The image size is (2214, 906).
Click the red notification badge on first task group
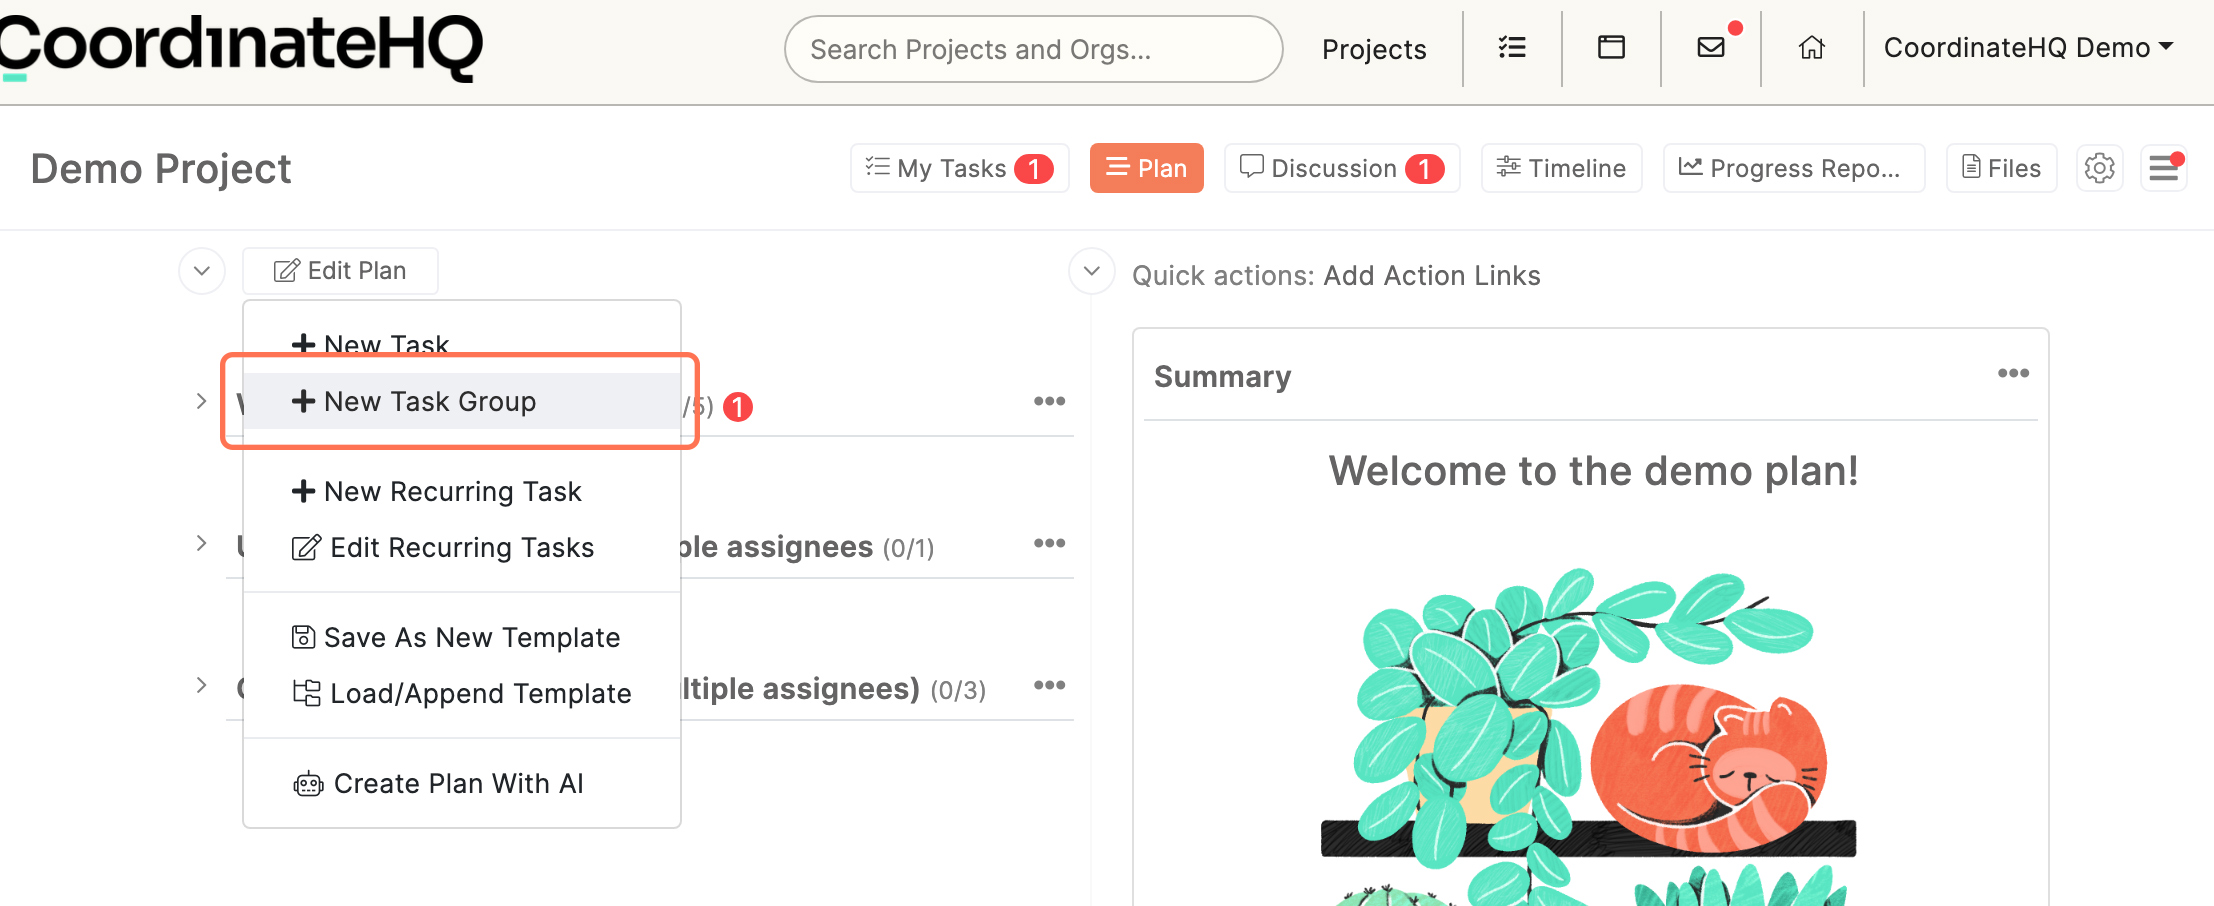[x=738, y=407]
